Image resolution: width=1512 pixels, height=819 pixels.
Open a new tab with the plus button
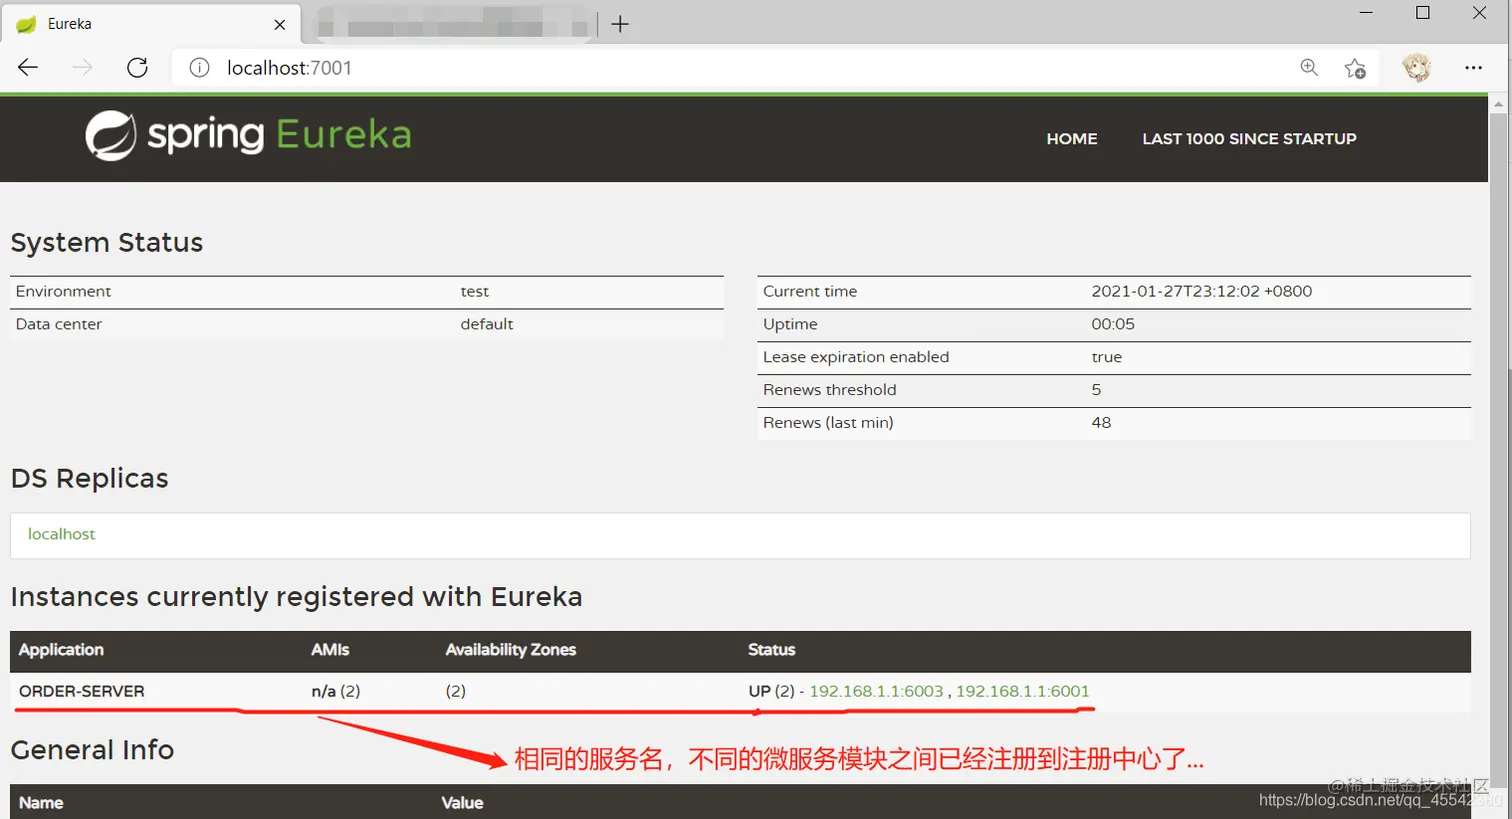tap(620, 24)
